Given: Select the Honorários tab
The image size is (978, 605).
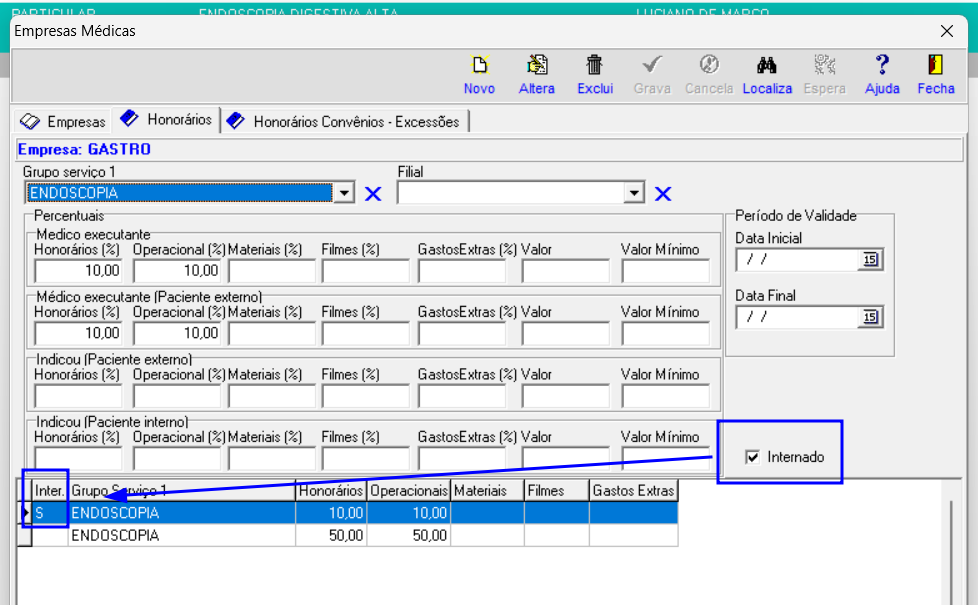Looking at the screenshot, I should click(167, 119).
